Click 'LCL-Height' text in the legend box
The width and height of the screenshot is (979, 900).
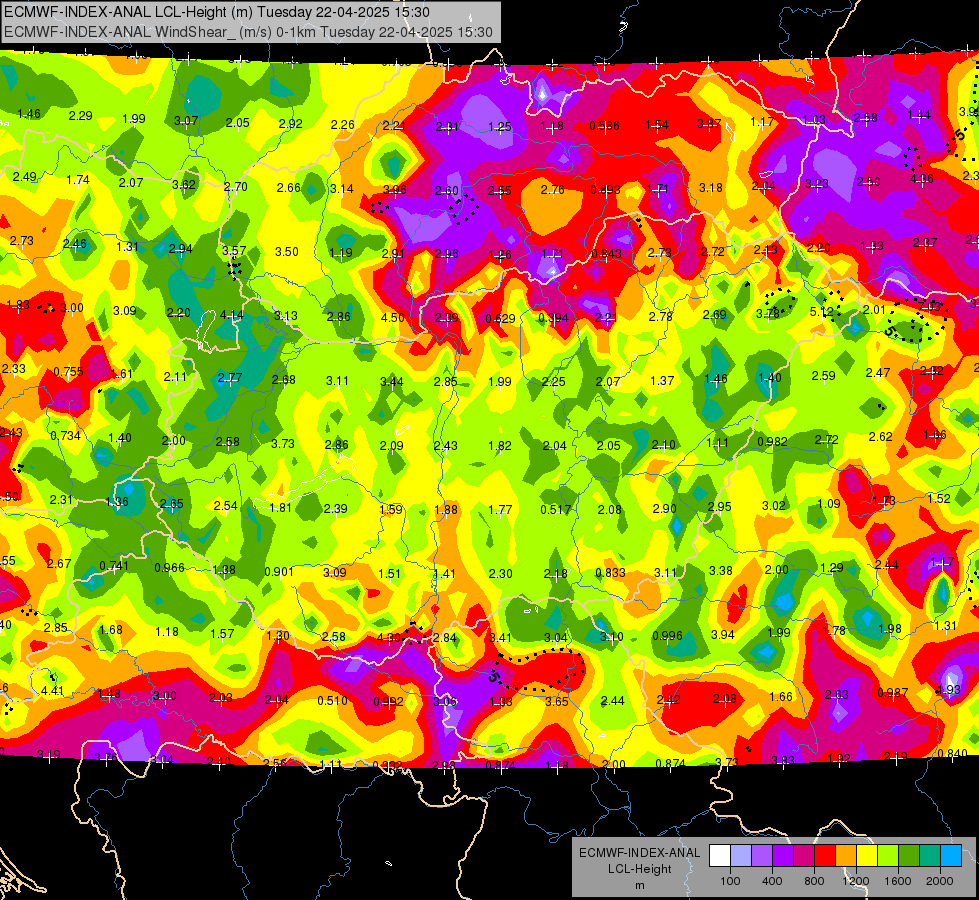point(639,869)
